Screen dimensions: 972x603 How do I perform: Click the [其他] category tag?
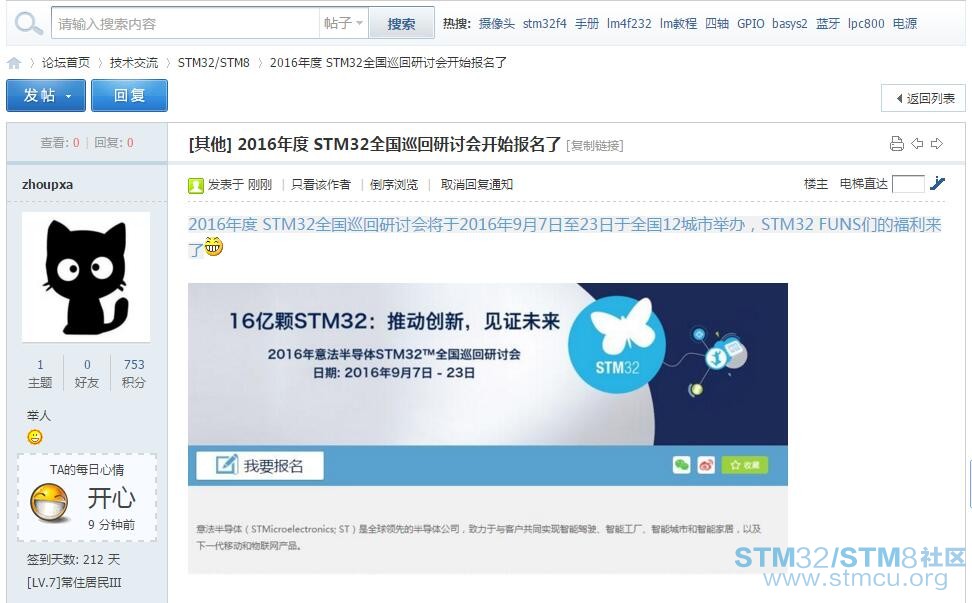pos(210,144)
